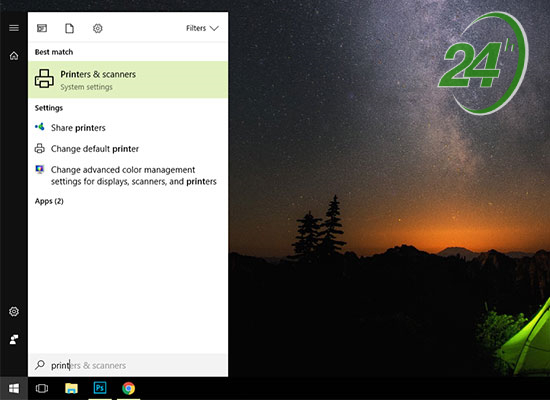Open Change advanced color management settings

128,175
